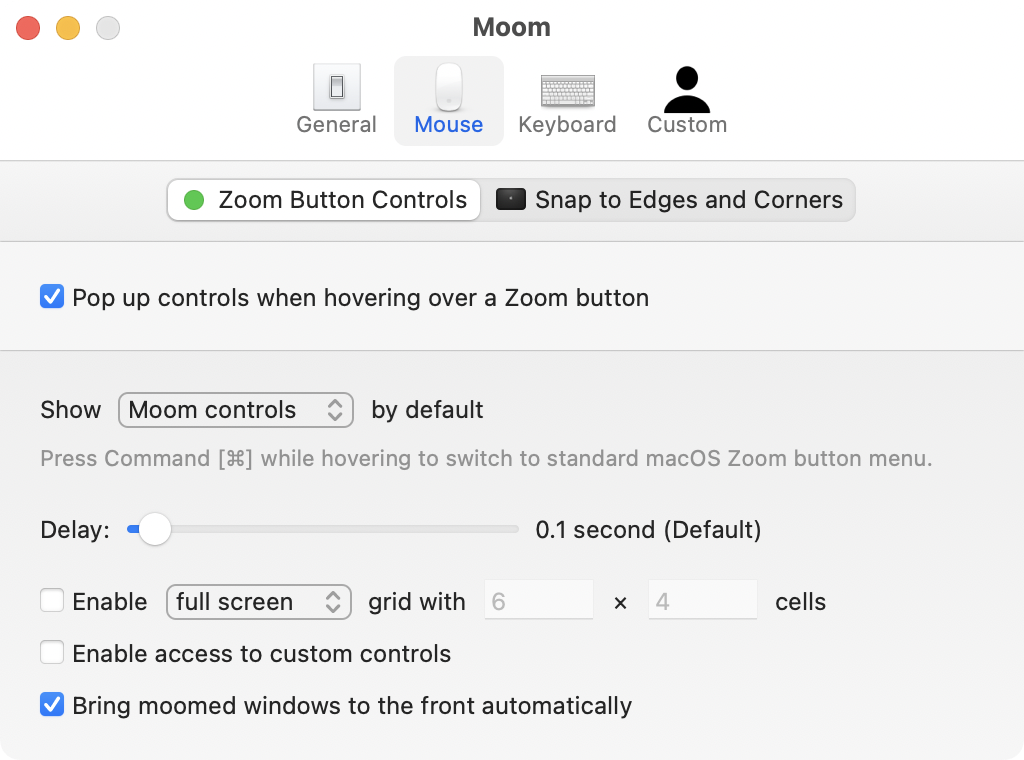Switch to the Custom person icon
The height and width of the screenshot is (760, 1024).
(687, 90)
